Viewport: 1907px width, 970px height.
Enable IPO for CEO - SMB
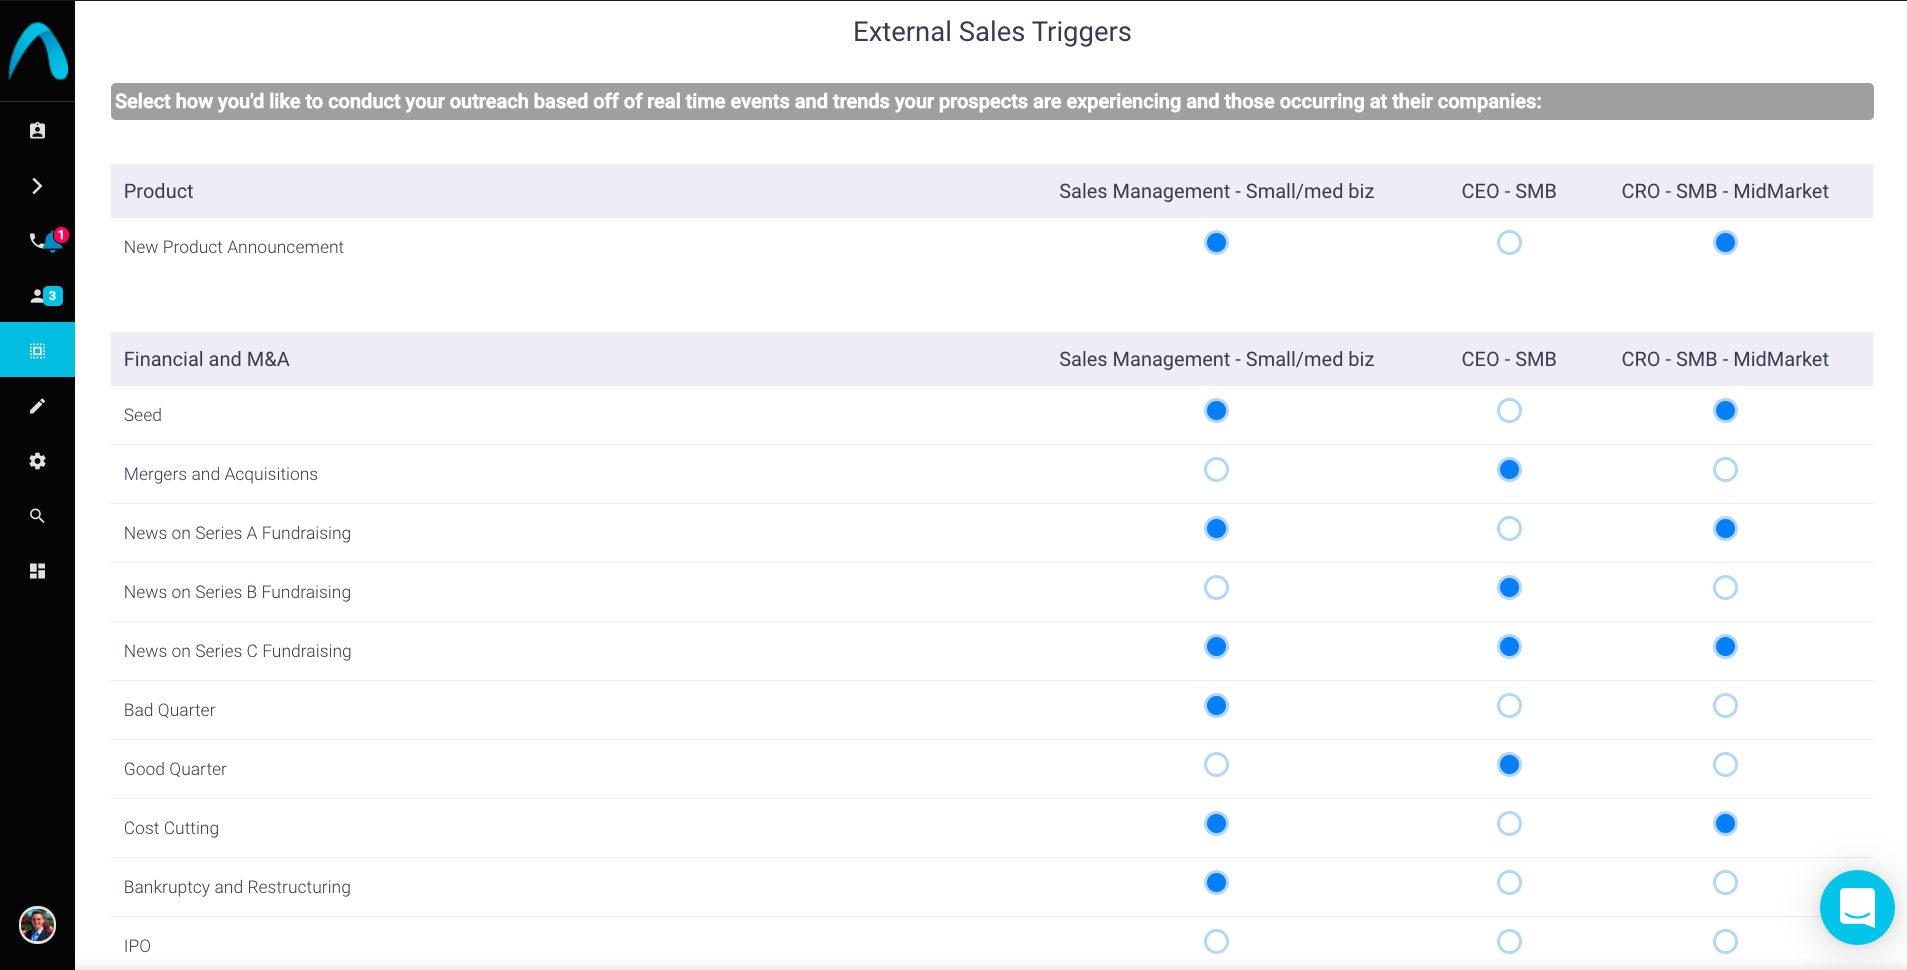point(1509,942)
